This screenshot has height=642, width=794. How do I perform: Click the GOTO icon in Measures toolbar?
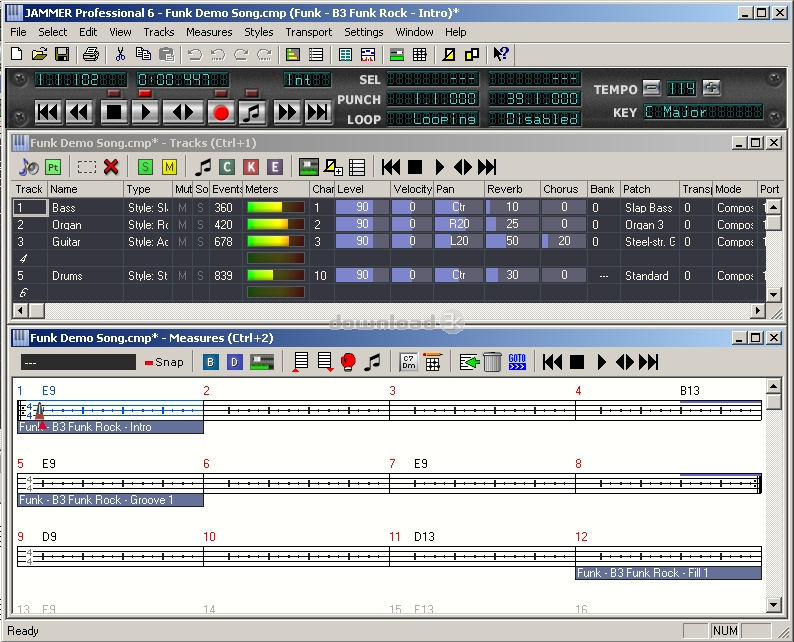coord(517,363)
